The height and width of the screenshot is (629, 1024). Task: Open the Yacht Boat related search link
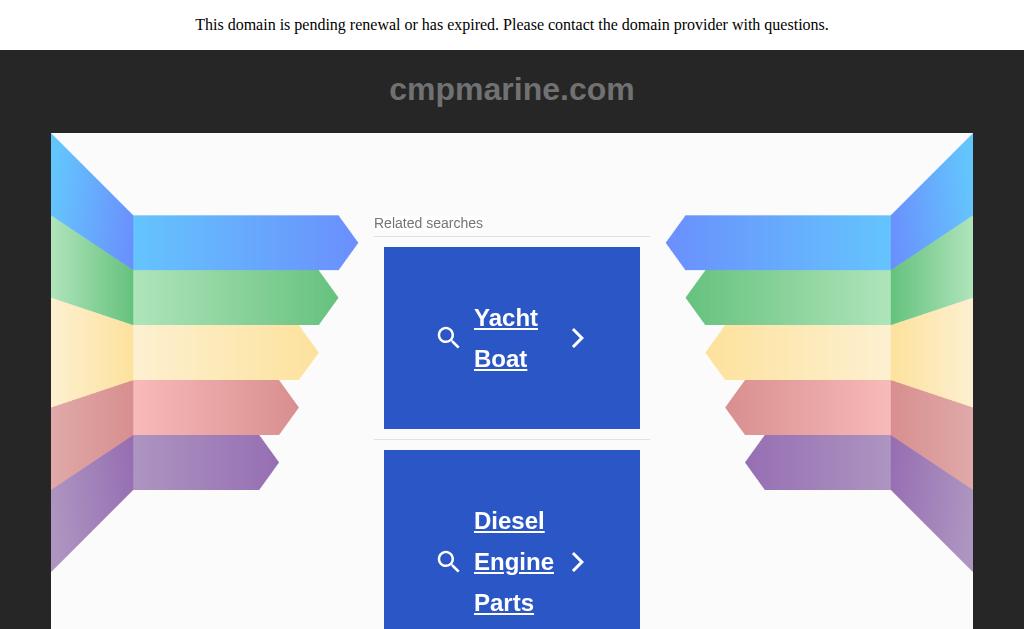(506, 338)
